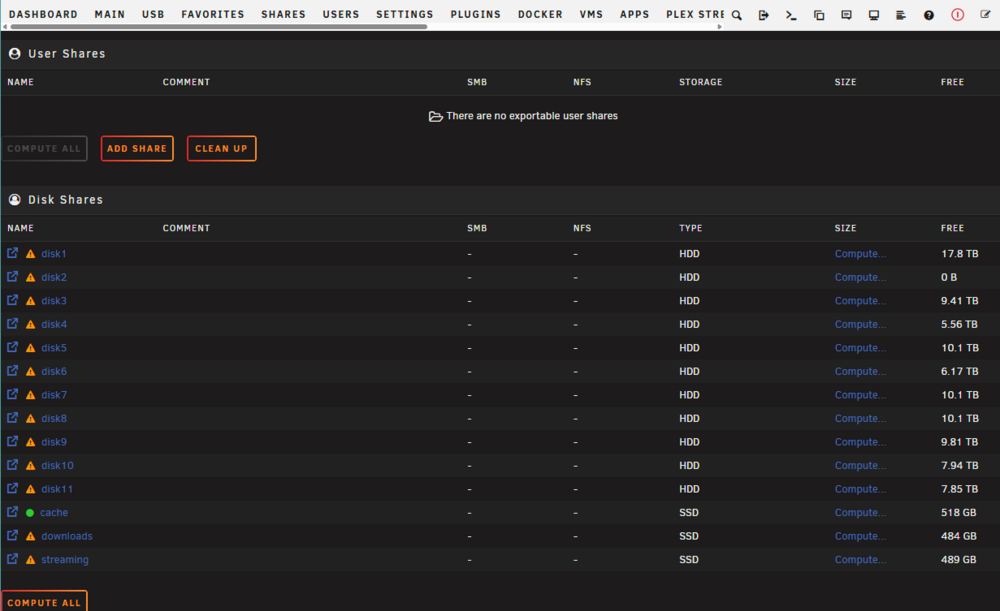The image size is (1000, 611).
Task: Click the User Shares section icon
Action: click(15, 54)
